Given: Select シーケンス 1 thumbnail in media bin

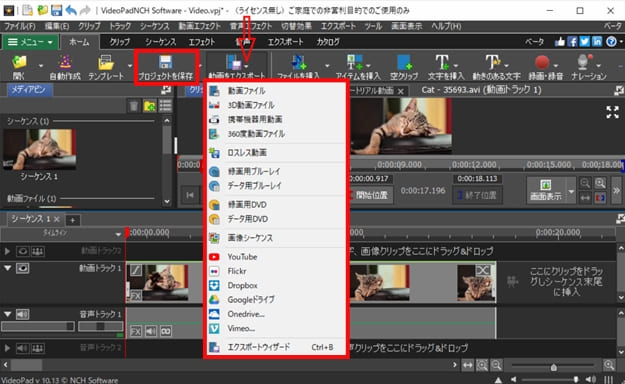Looking at the screenshot, I should (x=39, y=150).
